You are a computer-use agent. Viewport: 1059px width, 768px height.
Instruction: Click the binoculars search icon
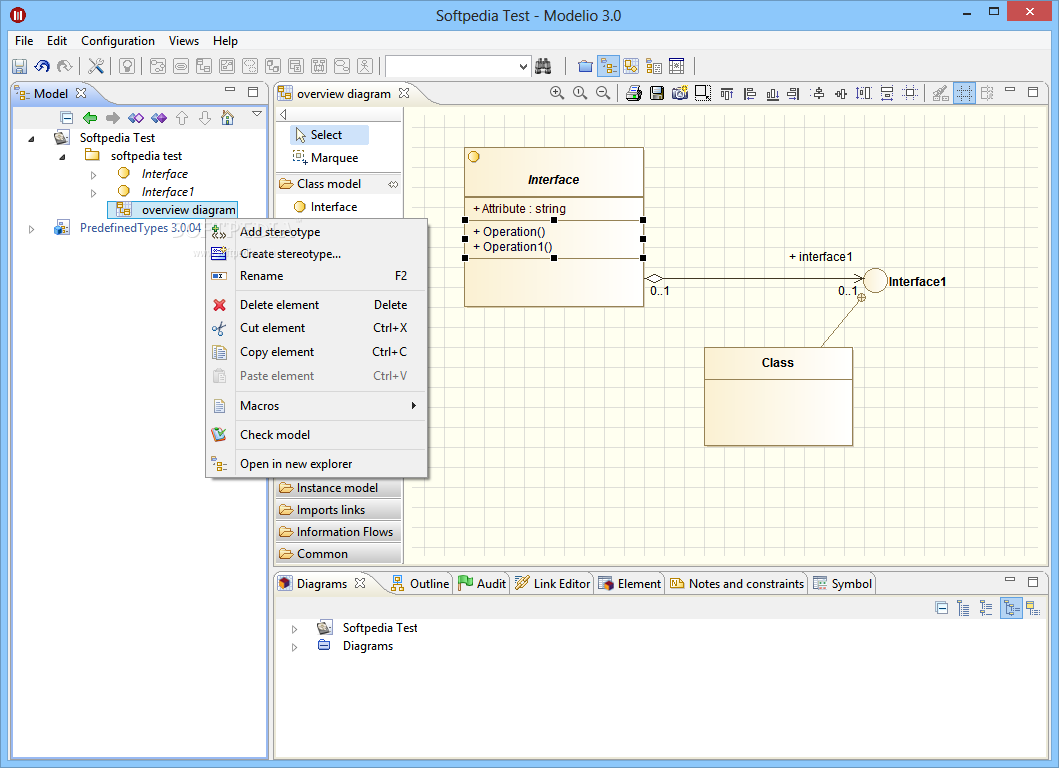pos(543,66)
